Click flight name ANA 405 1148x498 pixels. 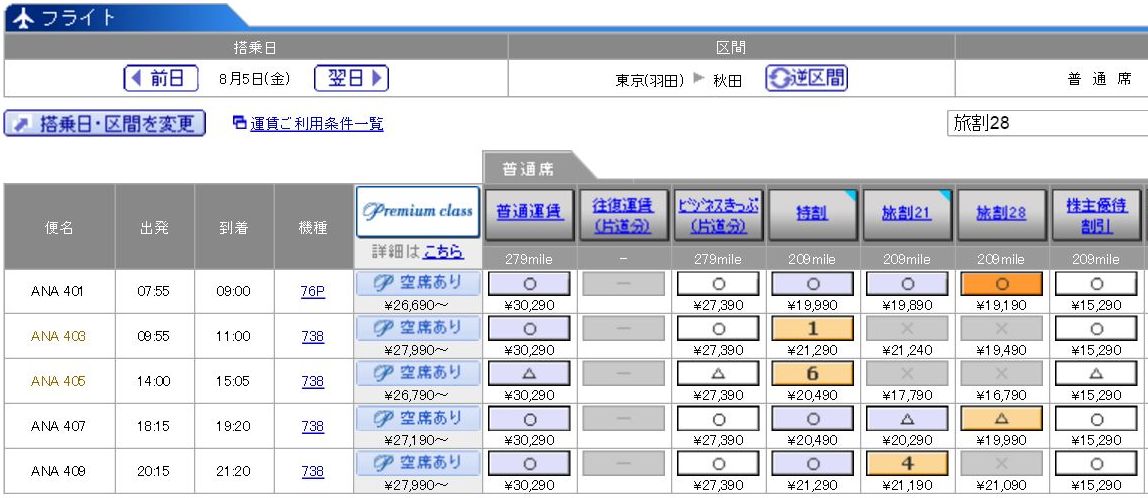[x=58, y=381]
